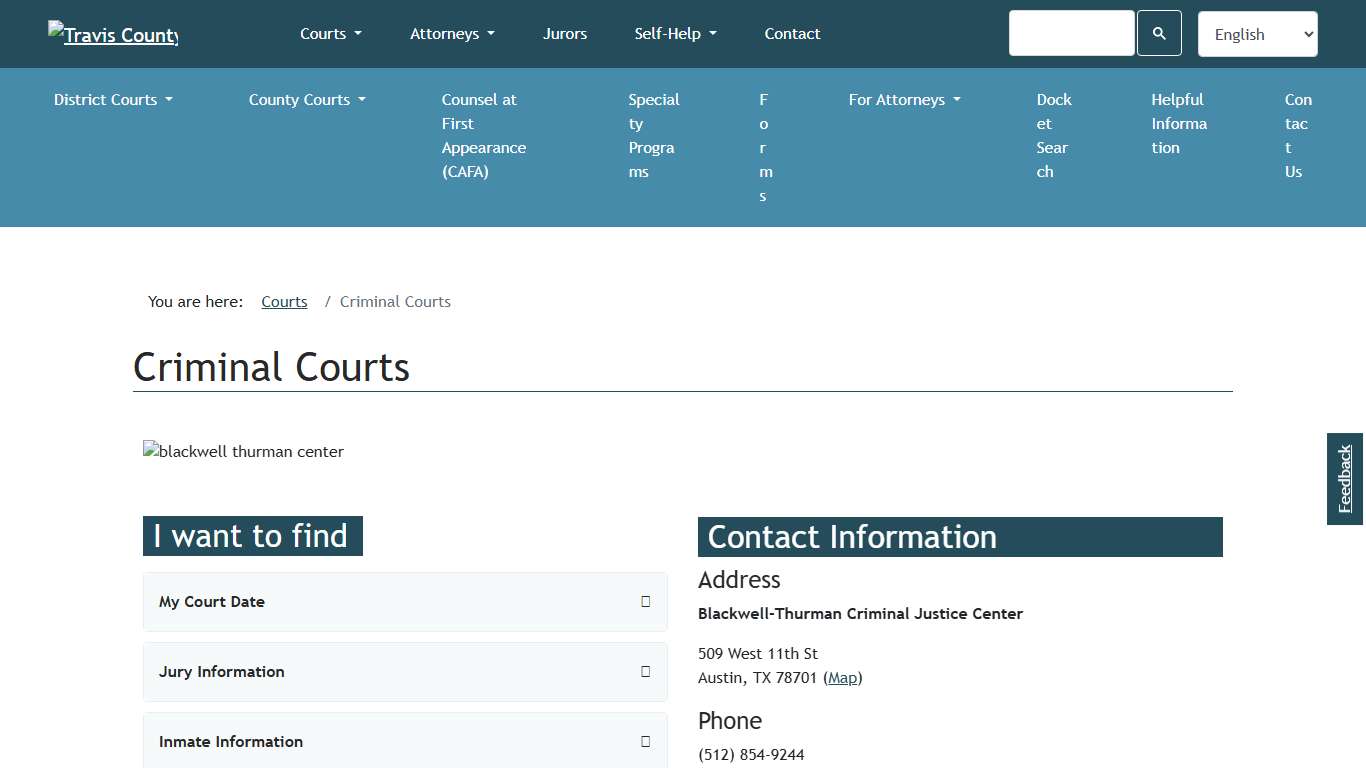
Task: Expand the County Courts dropdown
Action: click(x=306, y=99)
